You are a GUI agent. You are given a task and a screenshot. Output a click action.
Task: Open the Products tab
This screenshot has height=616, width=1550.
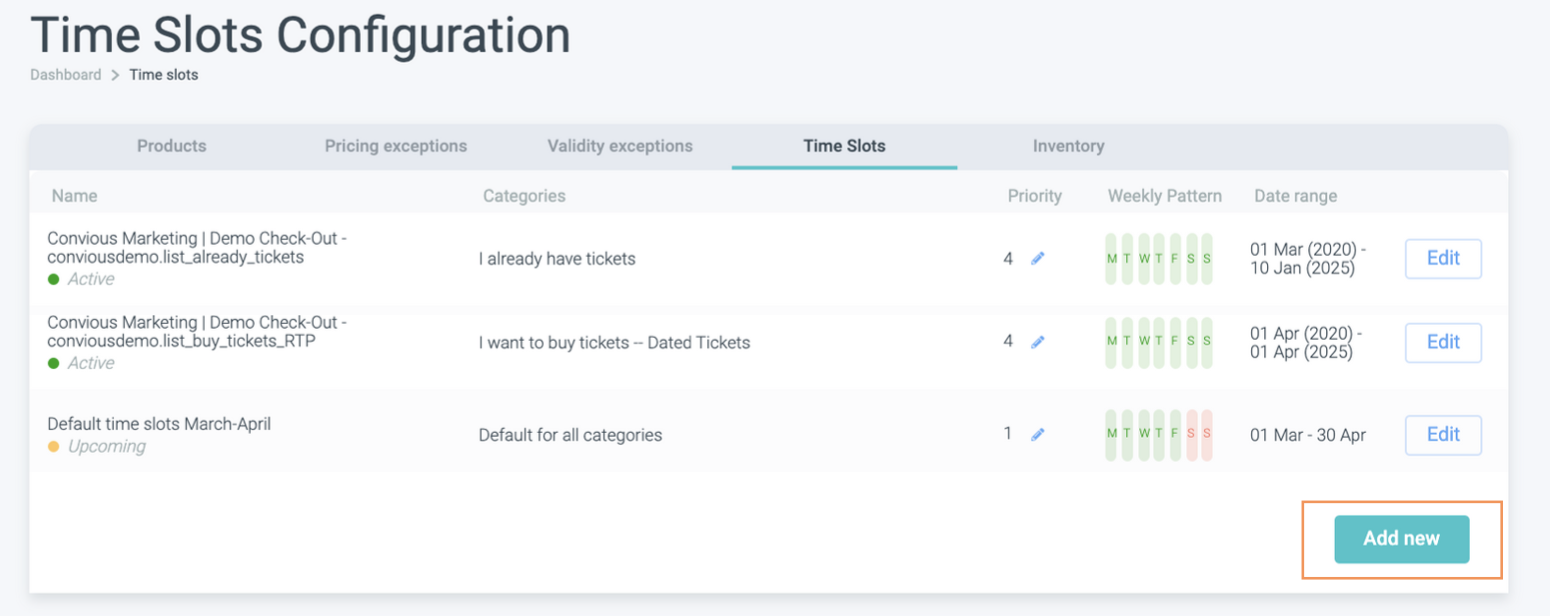pyautogui.click(x=171, y=146)
